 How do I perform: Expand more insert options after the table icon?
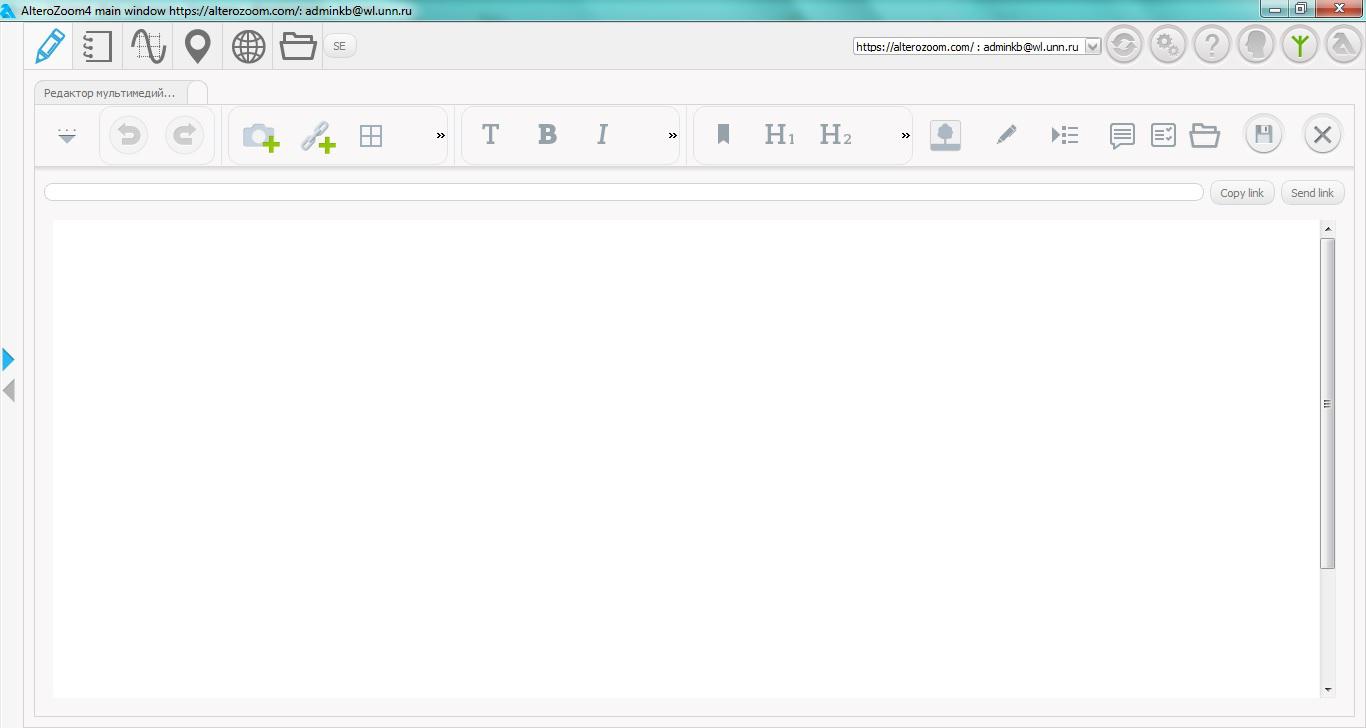point(440,136)
